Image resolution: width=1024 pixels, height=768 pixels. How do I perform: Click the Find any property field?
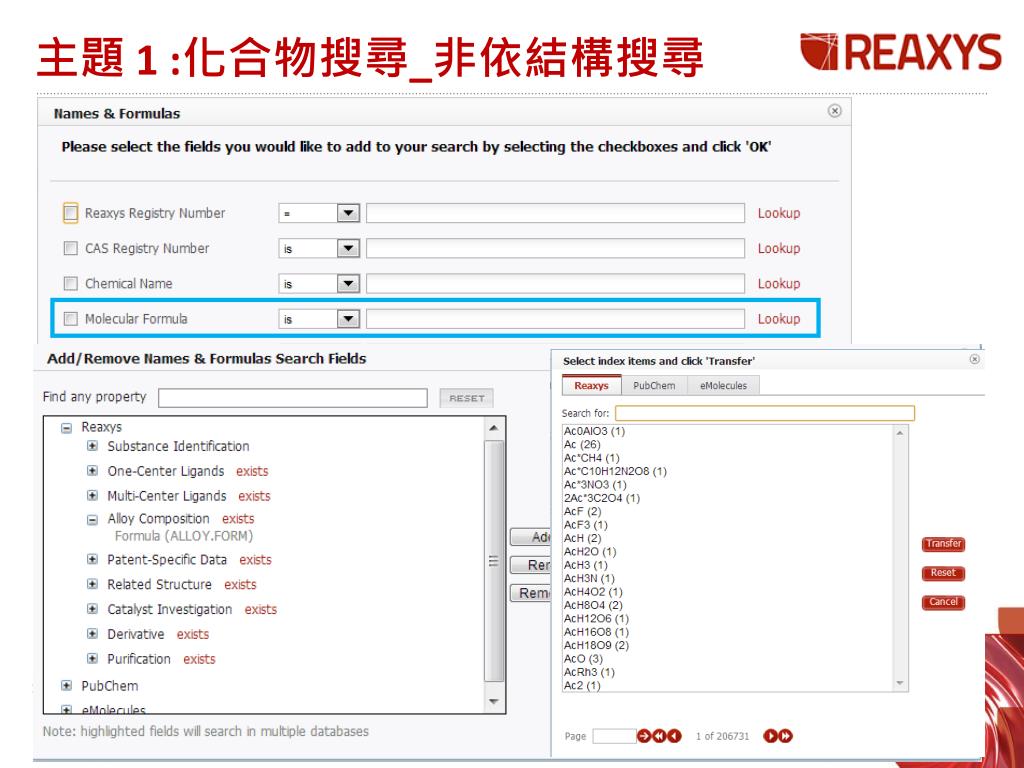coord(293,398)
